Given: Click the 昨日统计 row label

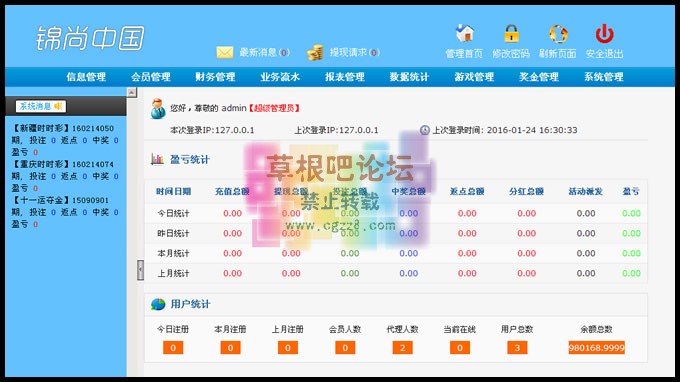Looking at the screenshot, I should point(173,233).
